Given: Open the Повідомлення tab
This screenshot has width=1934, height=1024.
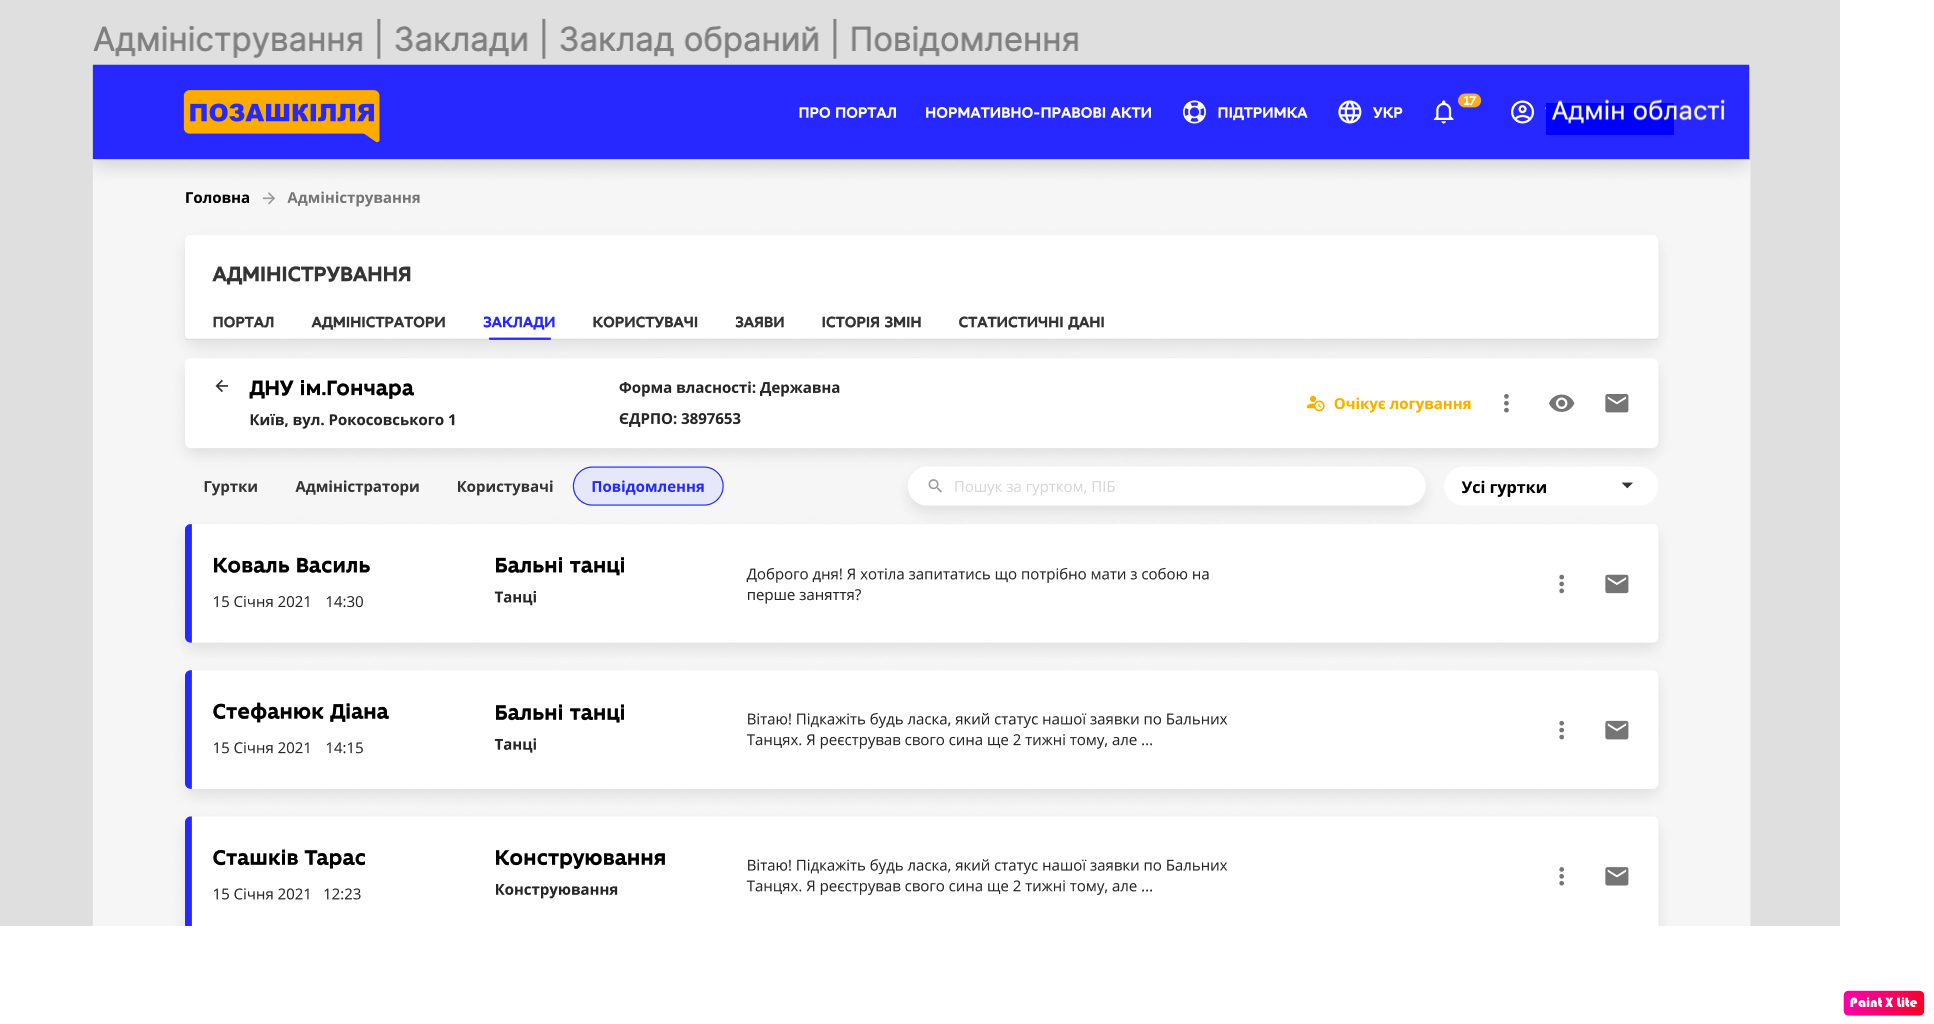Looking at the screenshot, I should pyautogui.click(x=647, y=486).
